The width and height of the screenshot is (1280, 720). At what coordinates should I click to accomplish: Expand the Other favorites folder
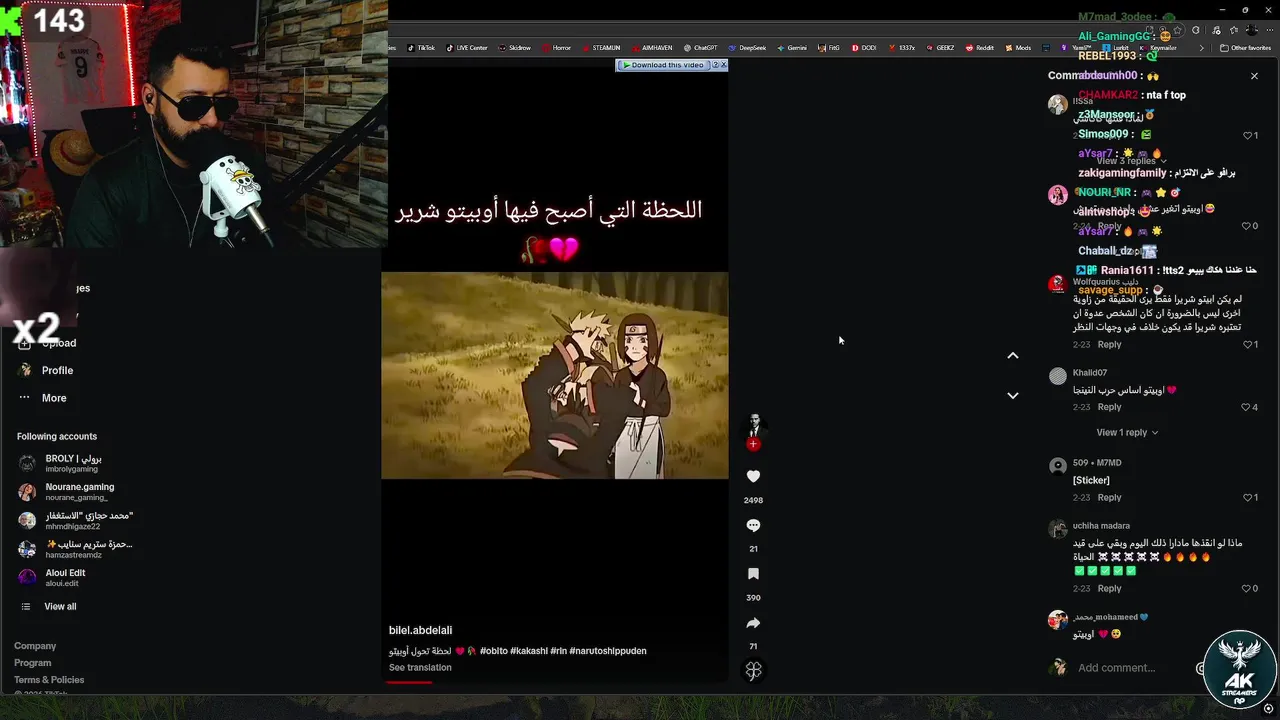pyautogui.click(x=1246, y=48)
